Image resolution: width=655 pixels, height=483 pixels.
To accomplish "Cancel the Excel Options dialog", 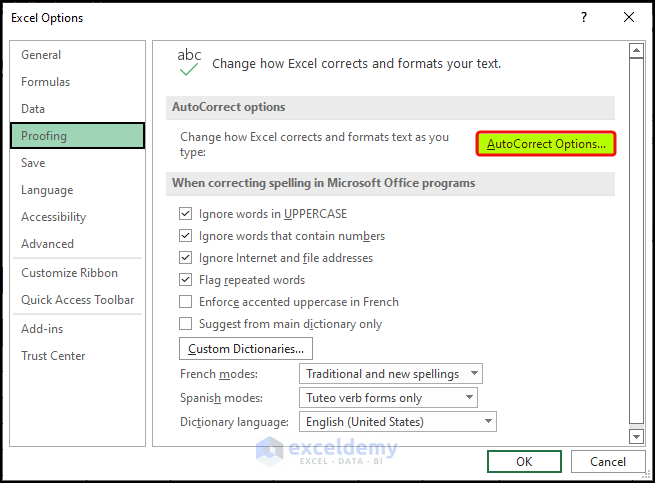I will pos(608,461).
